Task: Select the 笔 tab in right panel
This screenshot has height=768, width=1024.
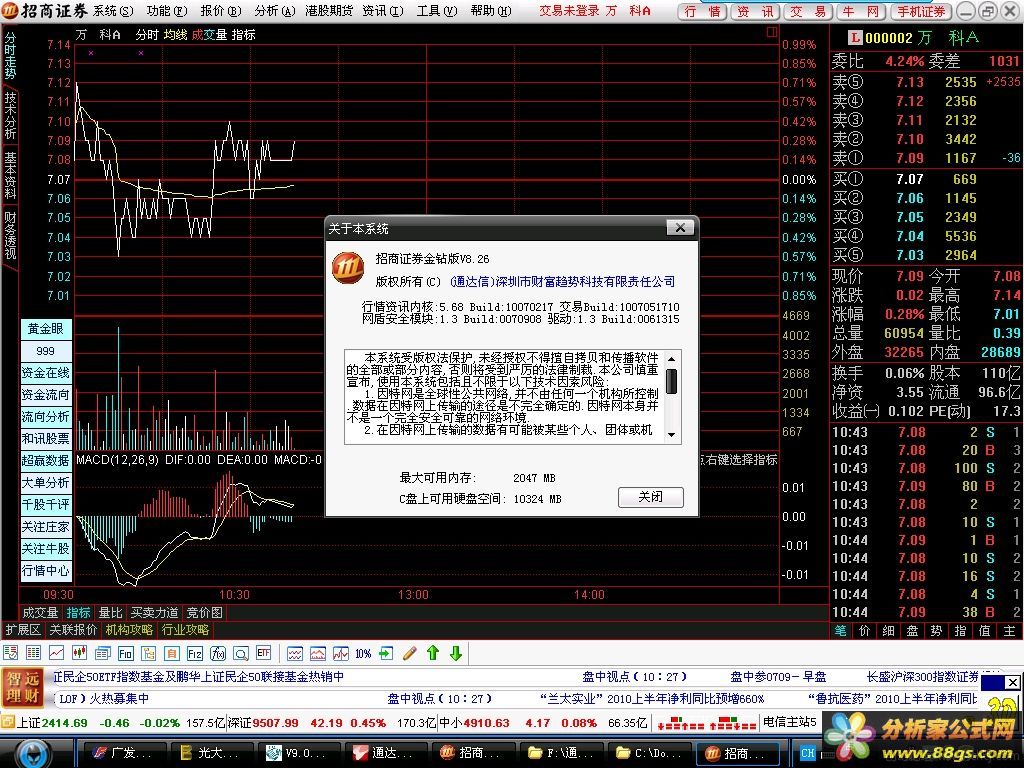Action: 840,630
